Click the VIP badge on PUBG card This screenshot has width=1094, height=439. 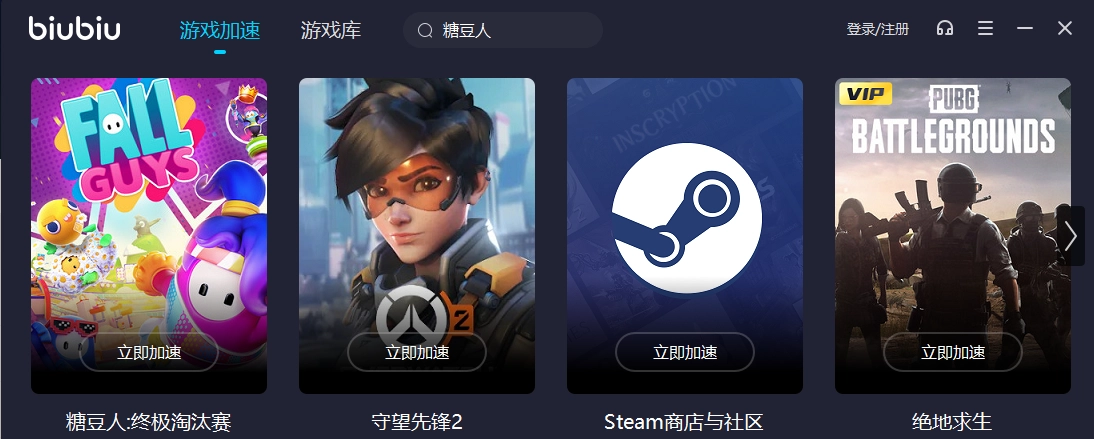pos(865,94)
